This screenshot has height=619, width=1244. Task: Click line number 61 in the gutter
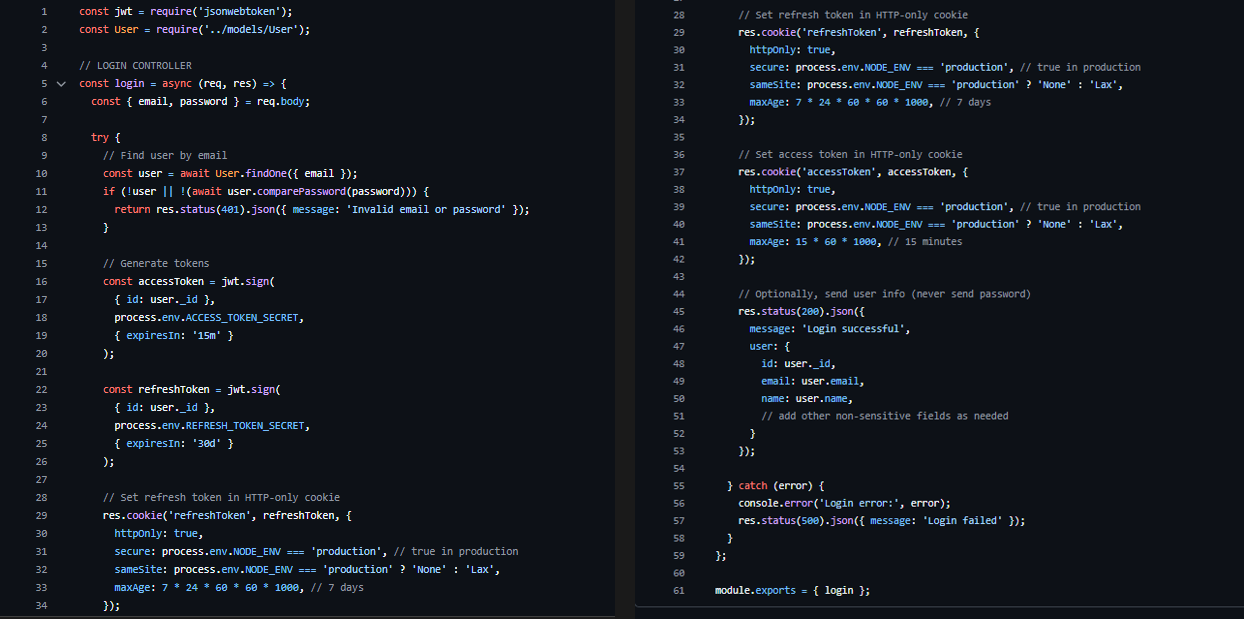[680, 590]
